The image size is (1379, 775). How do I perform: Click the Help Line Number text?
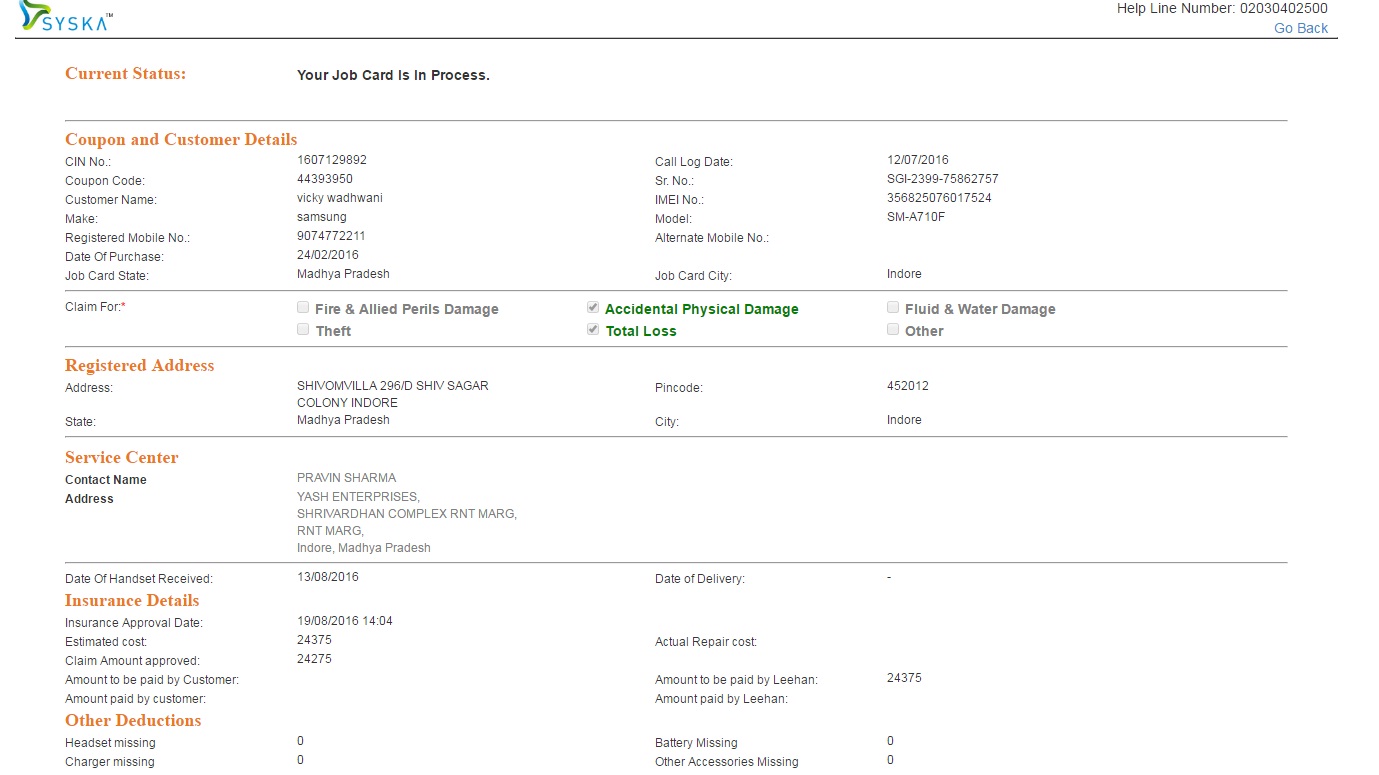(1222, 9)
